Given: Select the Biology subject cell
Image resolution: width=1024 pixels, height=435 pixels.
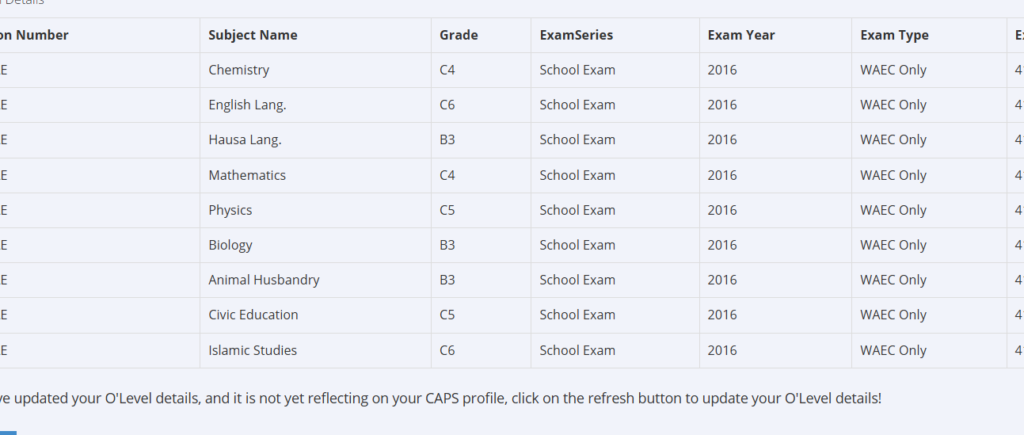Looking at the screenshot, I should pyautogui.click(x=230, y=245).
